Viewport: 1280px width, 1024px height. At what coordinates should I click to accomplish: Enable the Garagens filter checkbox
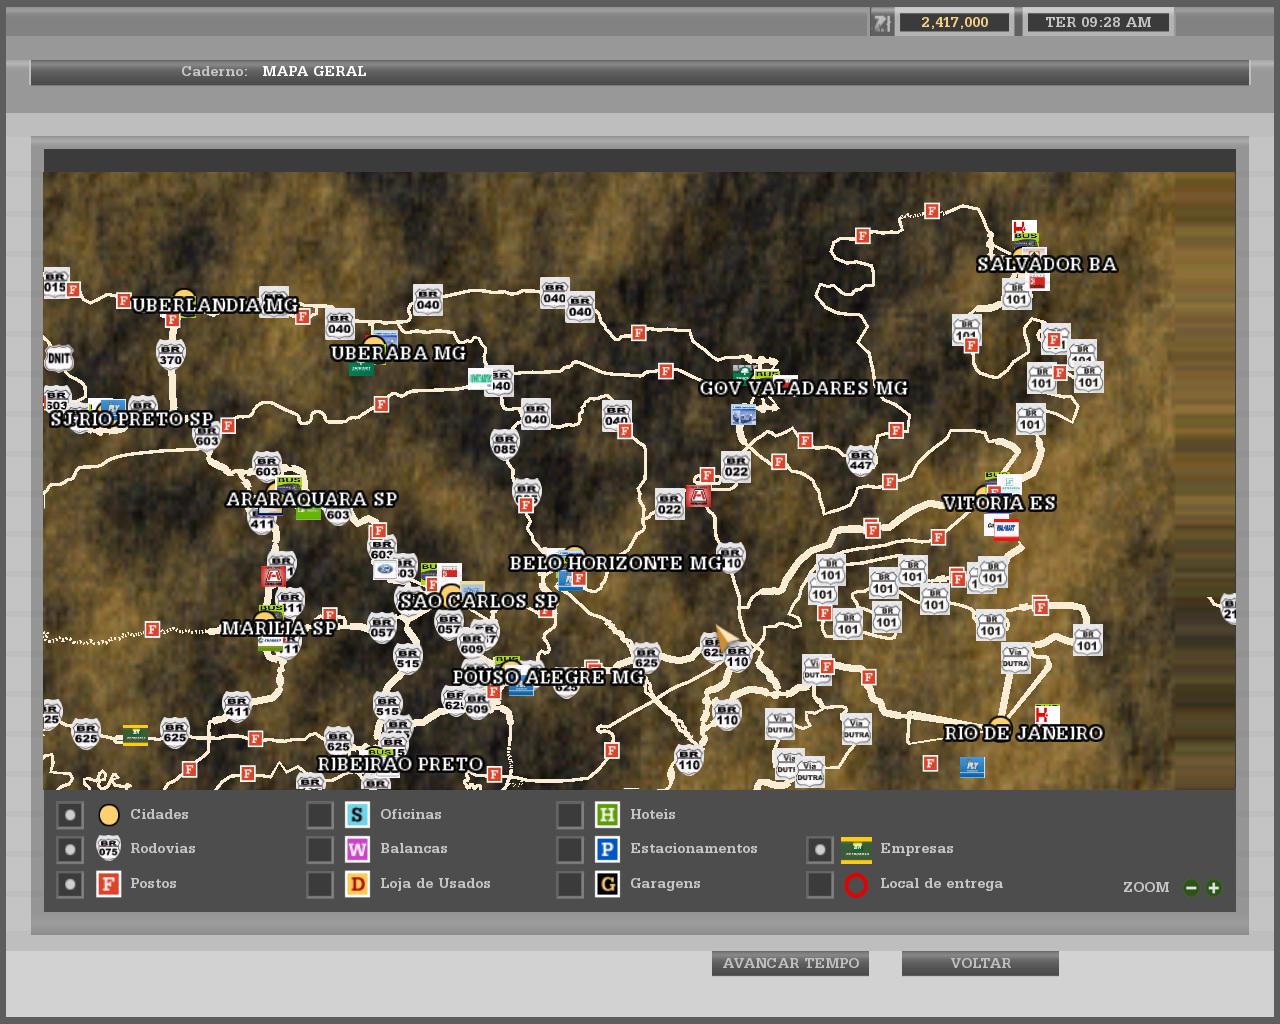coord(569,884)
